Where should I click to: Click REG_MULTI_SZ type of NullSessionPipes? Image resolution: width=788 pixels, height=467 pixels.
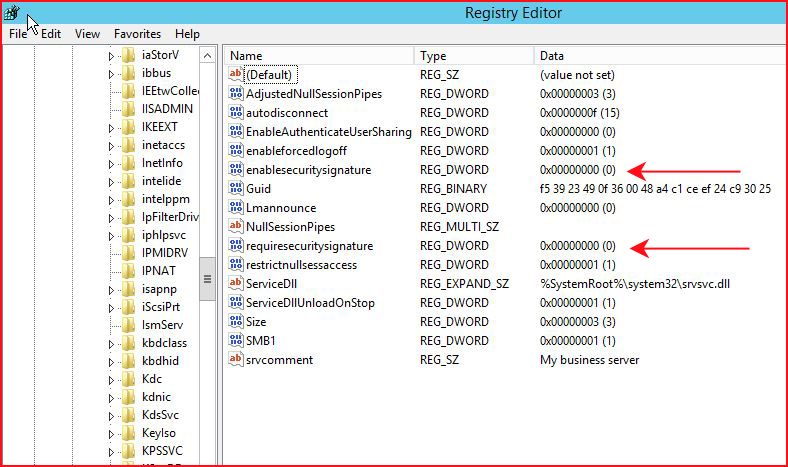[x=459, y=227]
